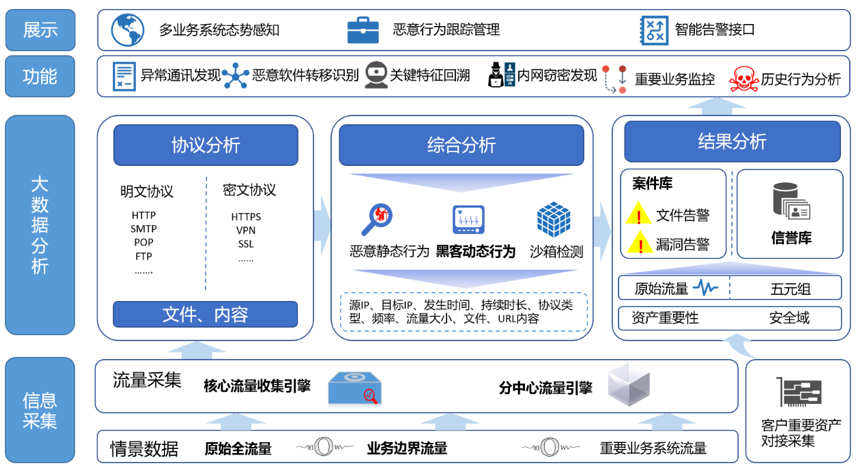This screenshot has height=471, width=865.
Task: Click the briefcase icon beside 恶意行为跟踪管理
Action: pos(363,30)
